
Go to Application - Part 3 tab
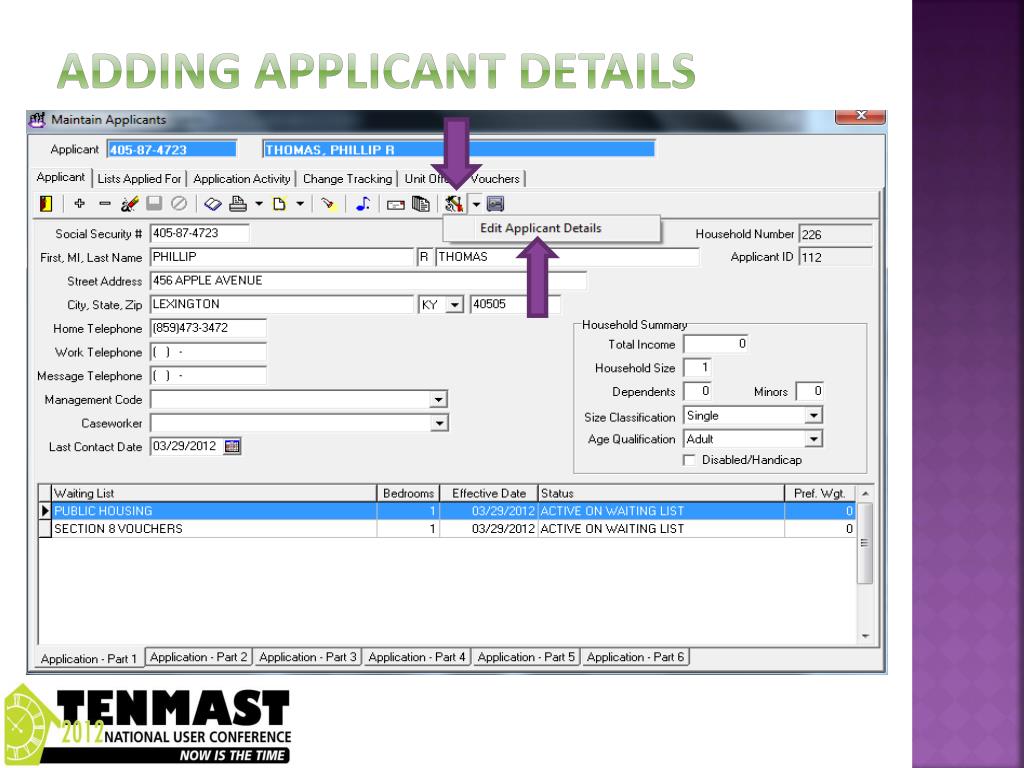[x=307, y=657]
